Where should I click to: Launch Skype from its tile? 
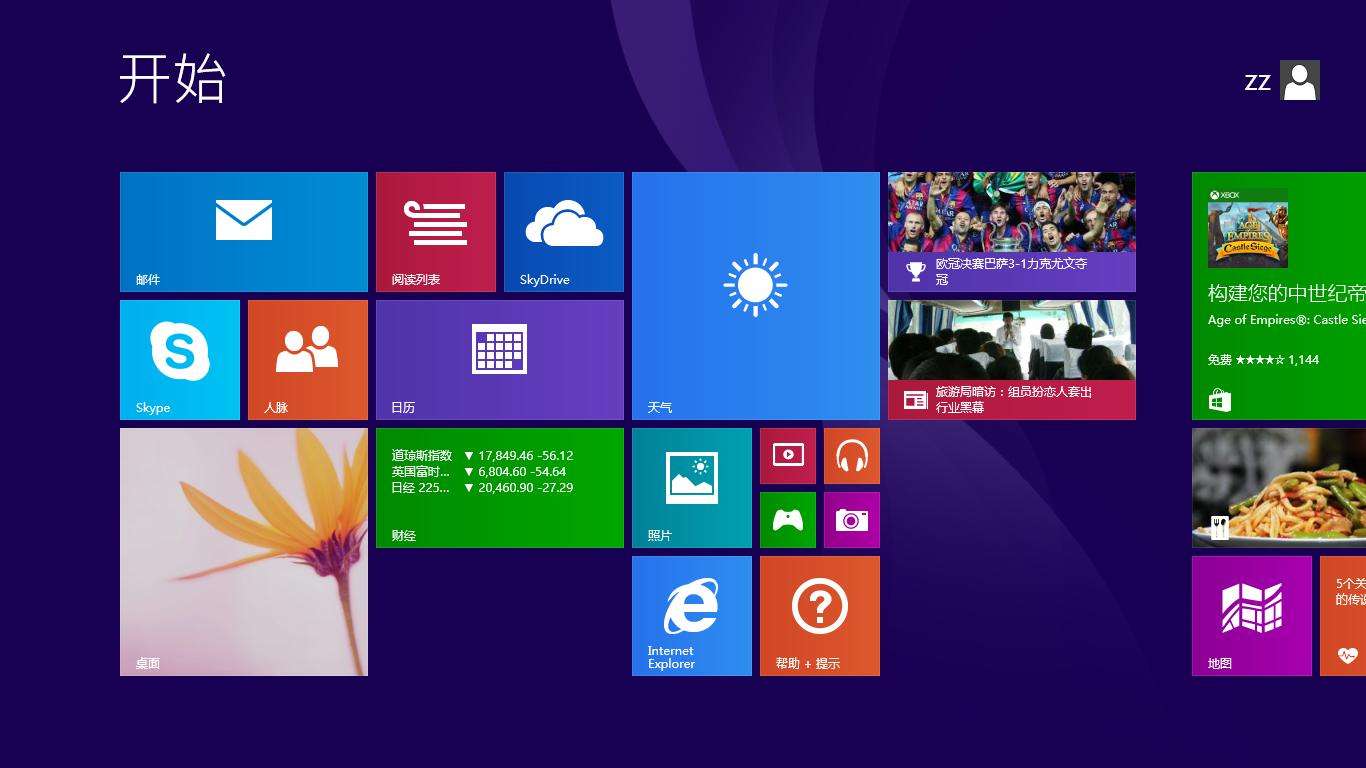point(180,359)
